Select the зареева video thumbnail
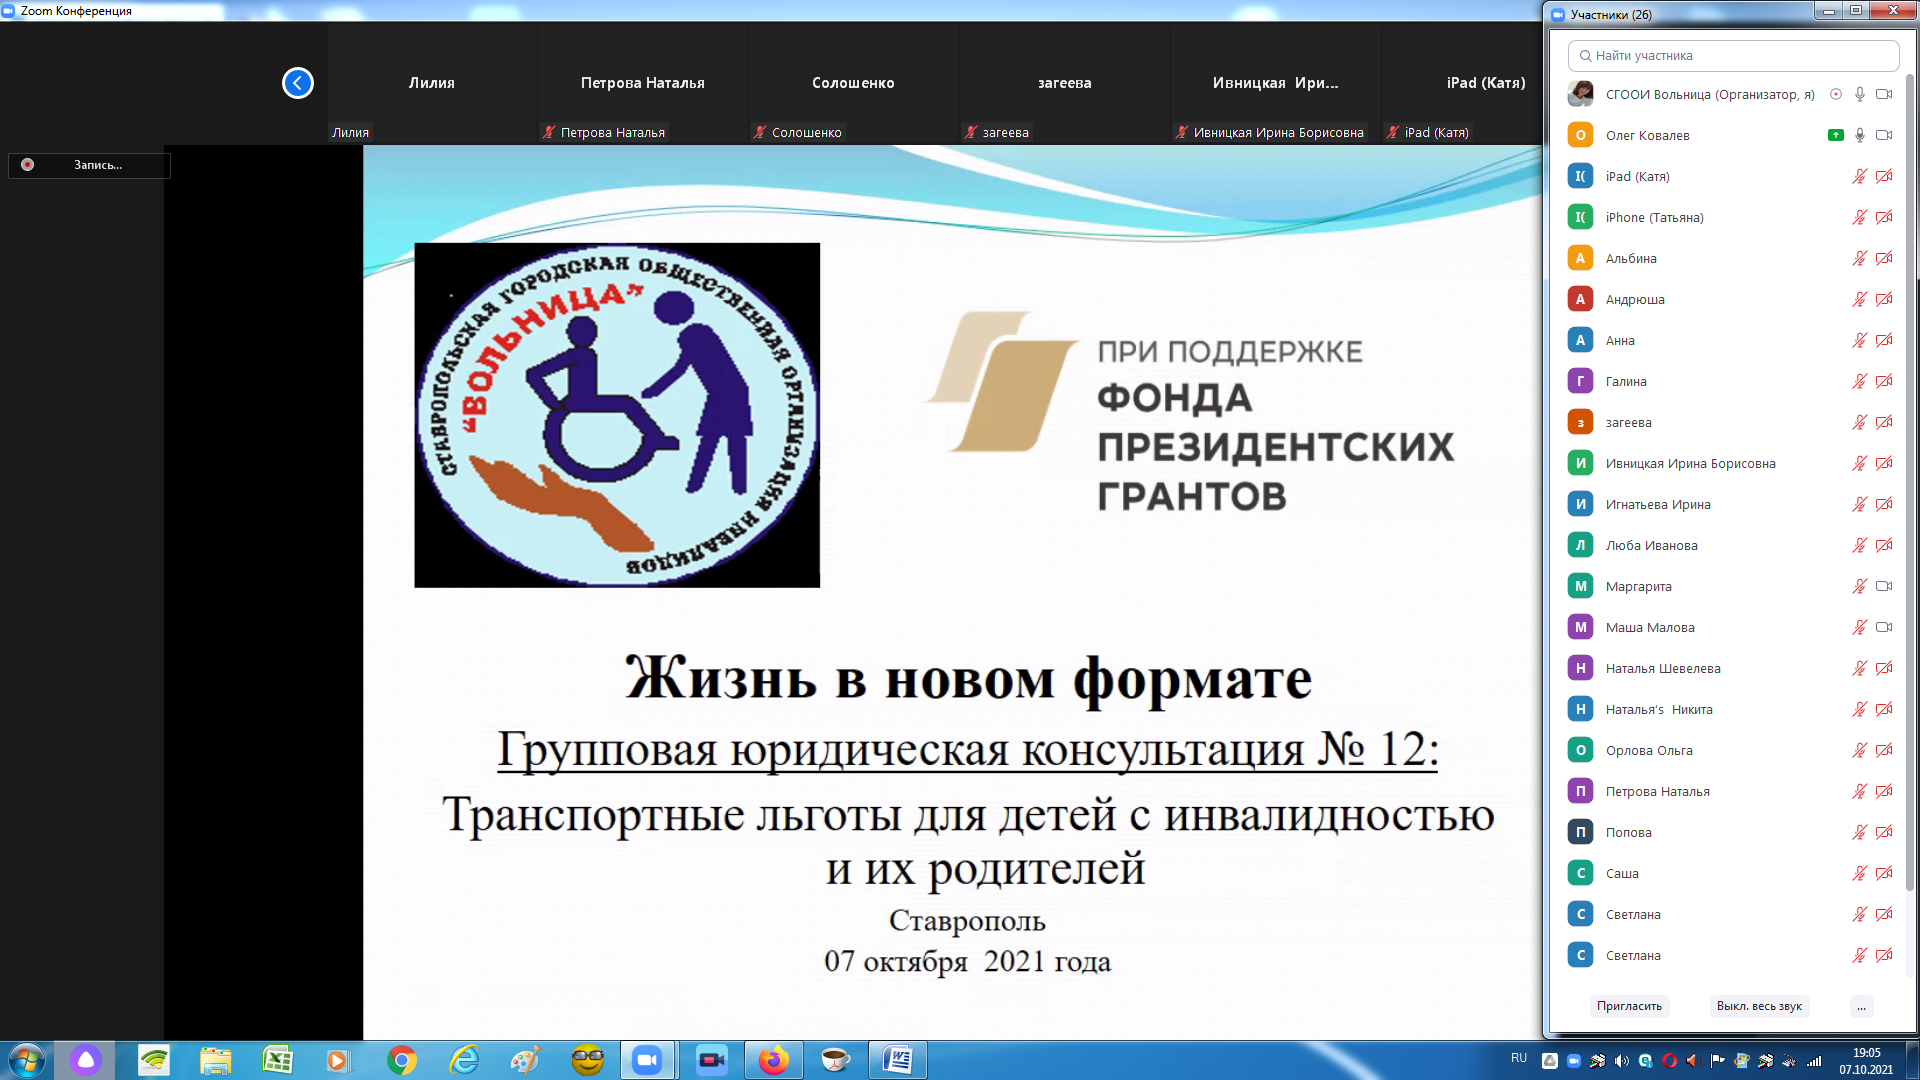The width and height of the screenshot is (1920, 1080). tap(1065, 85)
